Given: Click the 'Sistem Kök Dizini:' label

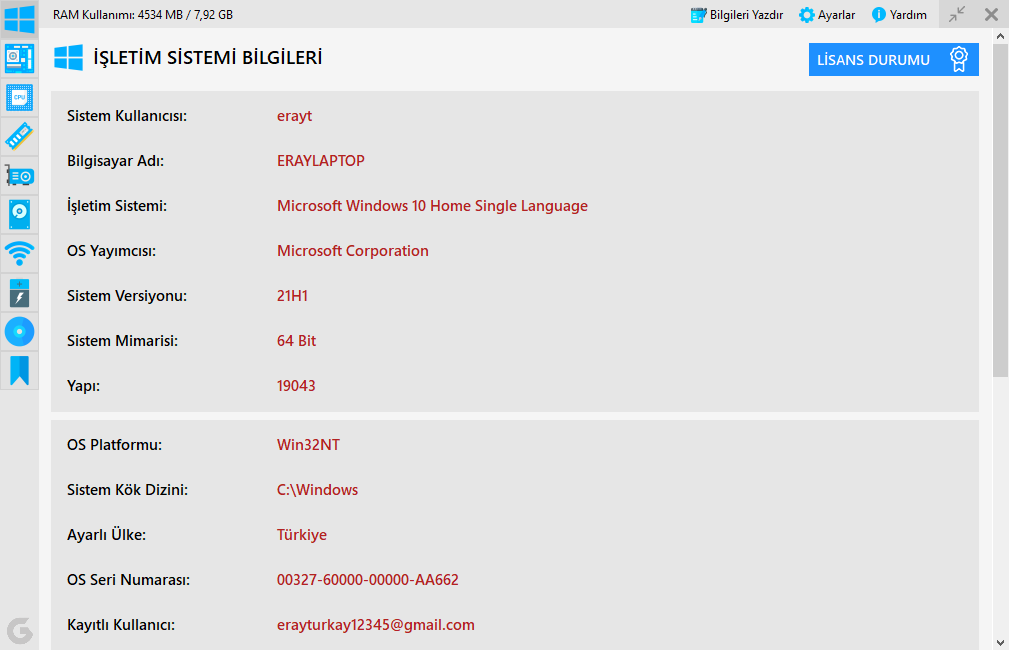Looking at the screenshot, I should coord(127,490).
